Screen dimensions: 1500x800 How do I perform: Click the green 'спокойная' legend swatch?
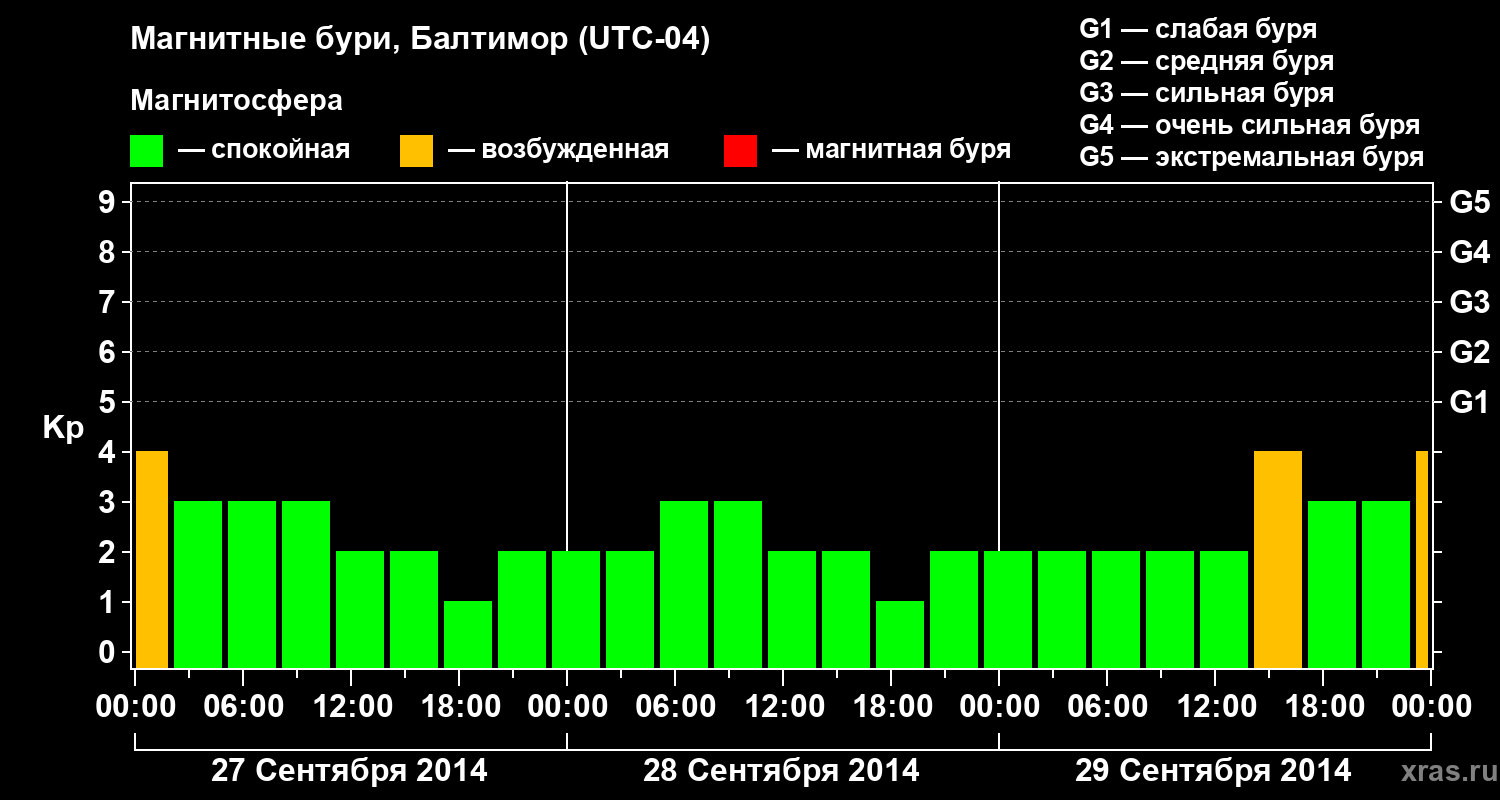click(x=146, y=150)
